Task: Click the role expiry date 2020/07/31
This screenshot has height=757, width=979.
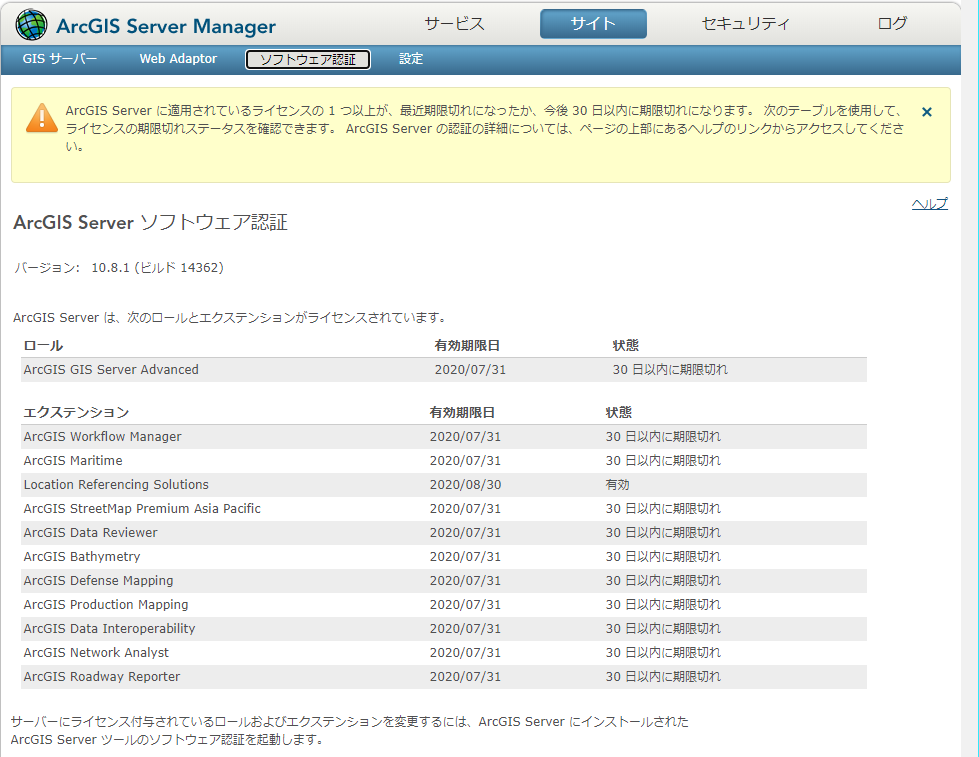Action: coord(470,370)
